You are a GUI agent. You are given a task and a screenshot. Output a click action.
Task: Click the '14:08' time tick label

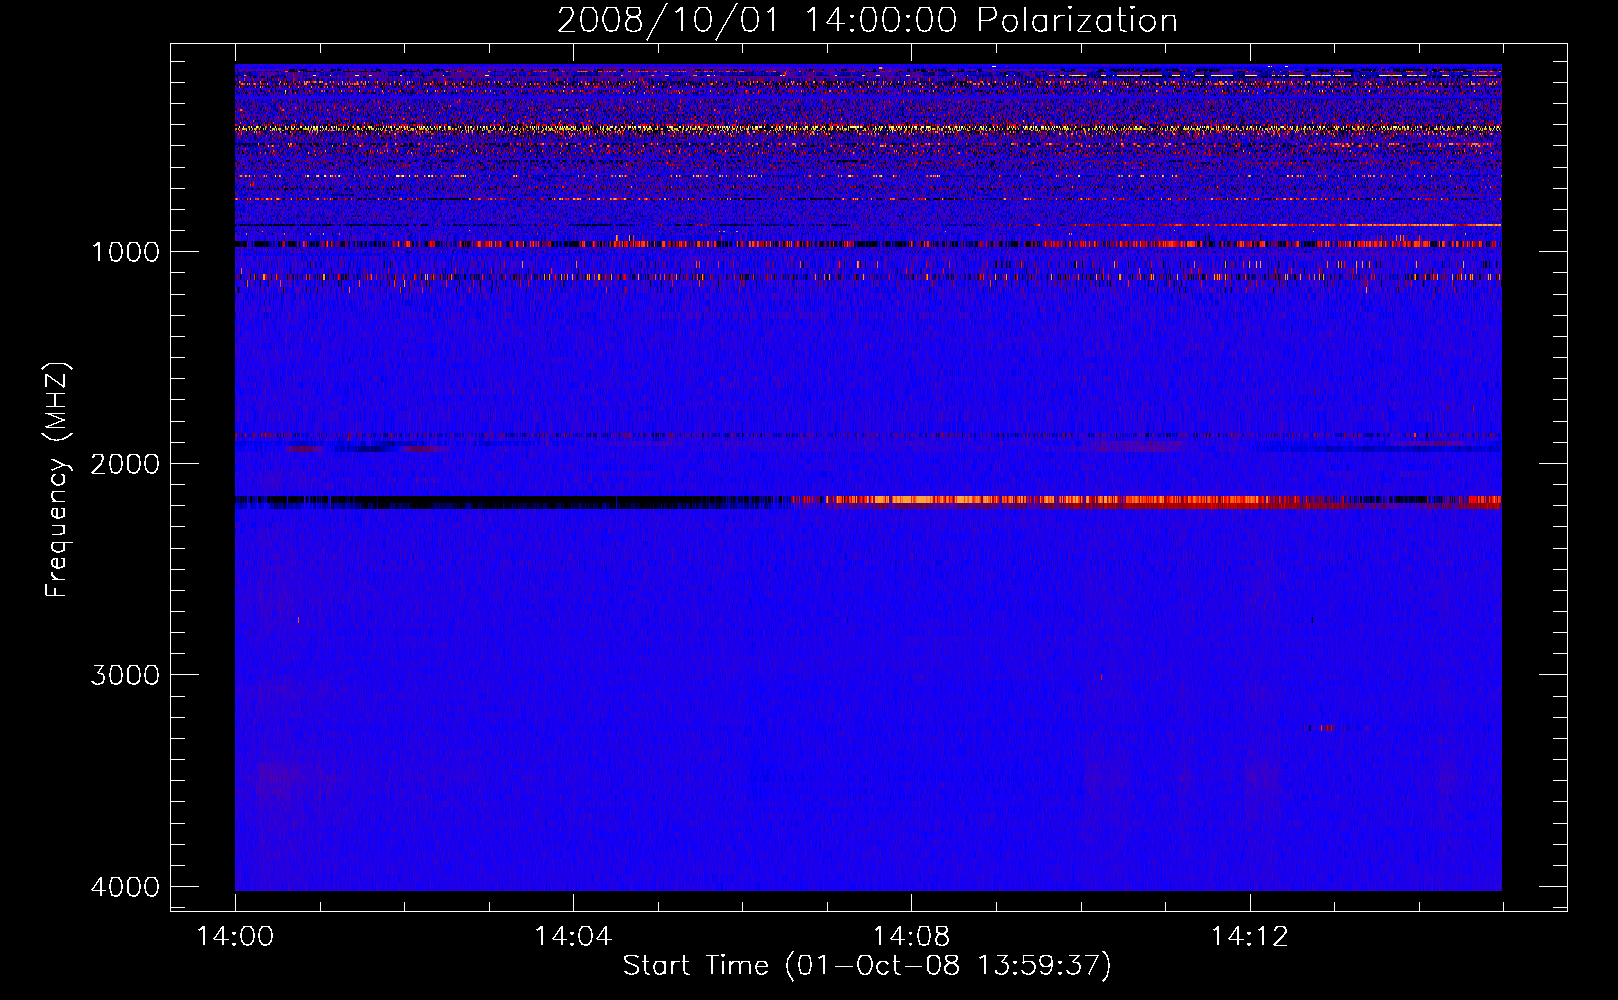(x=911, y=937)
